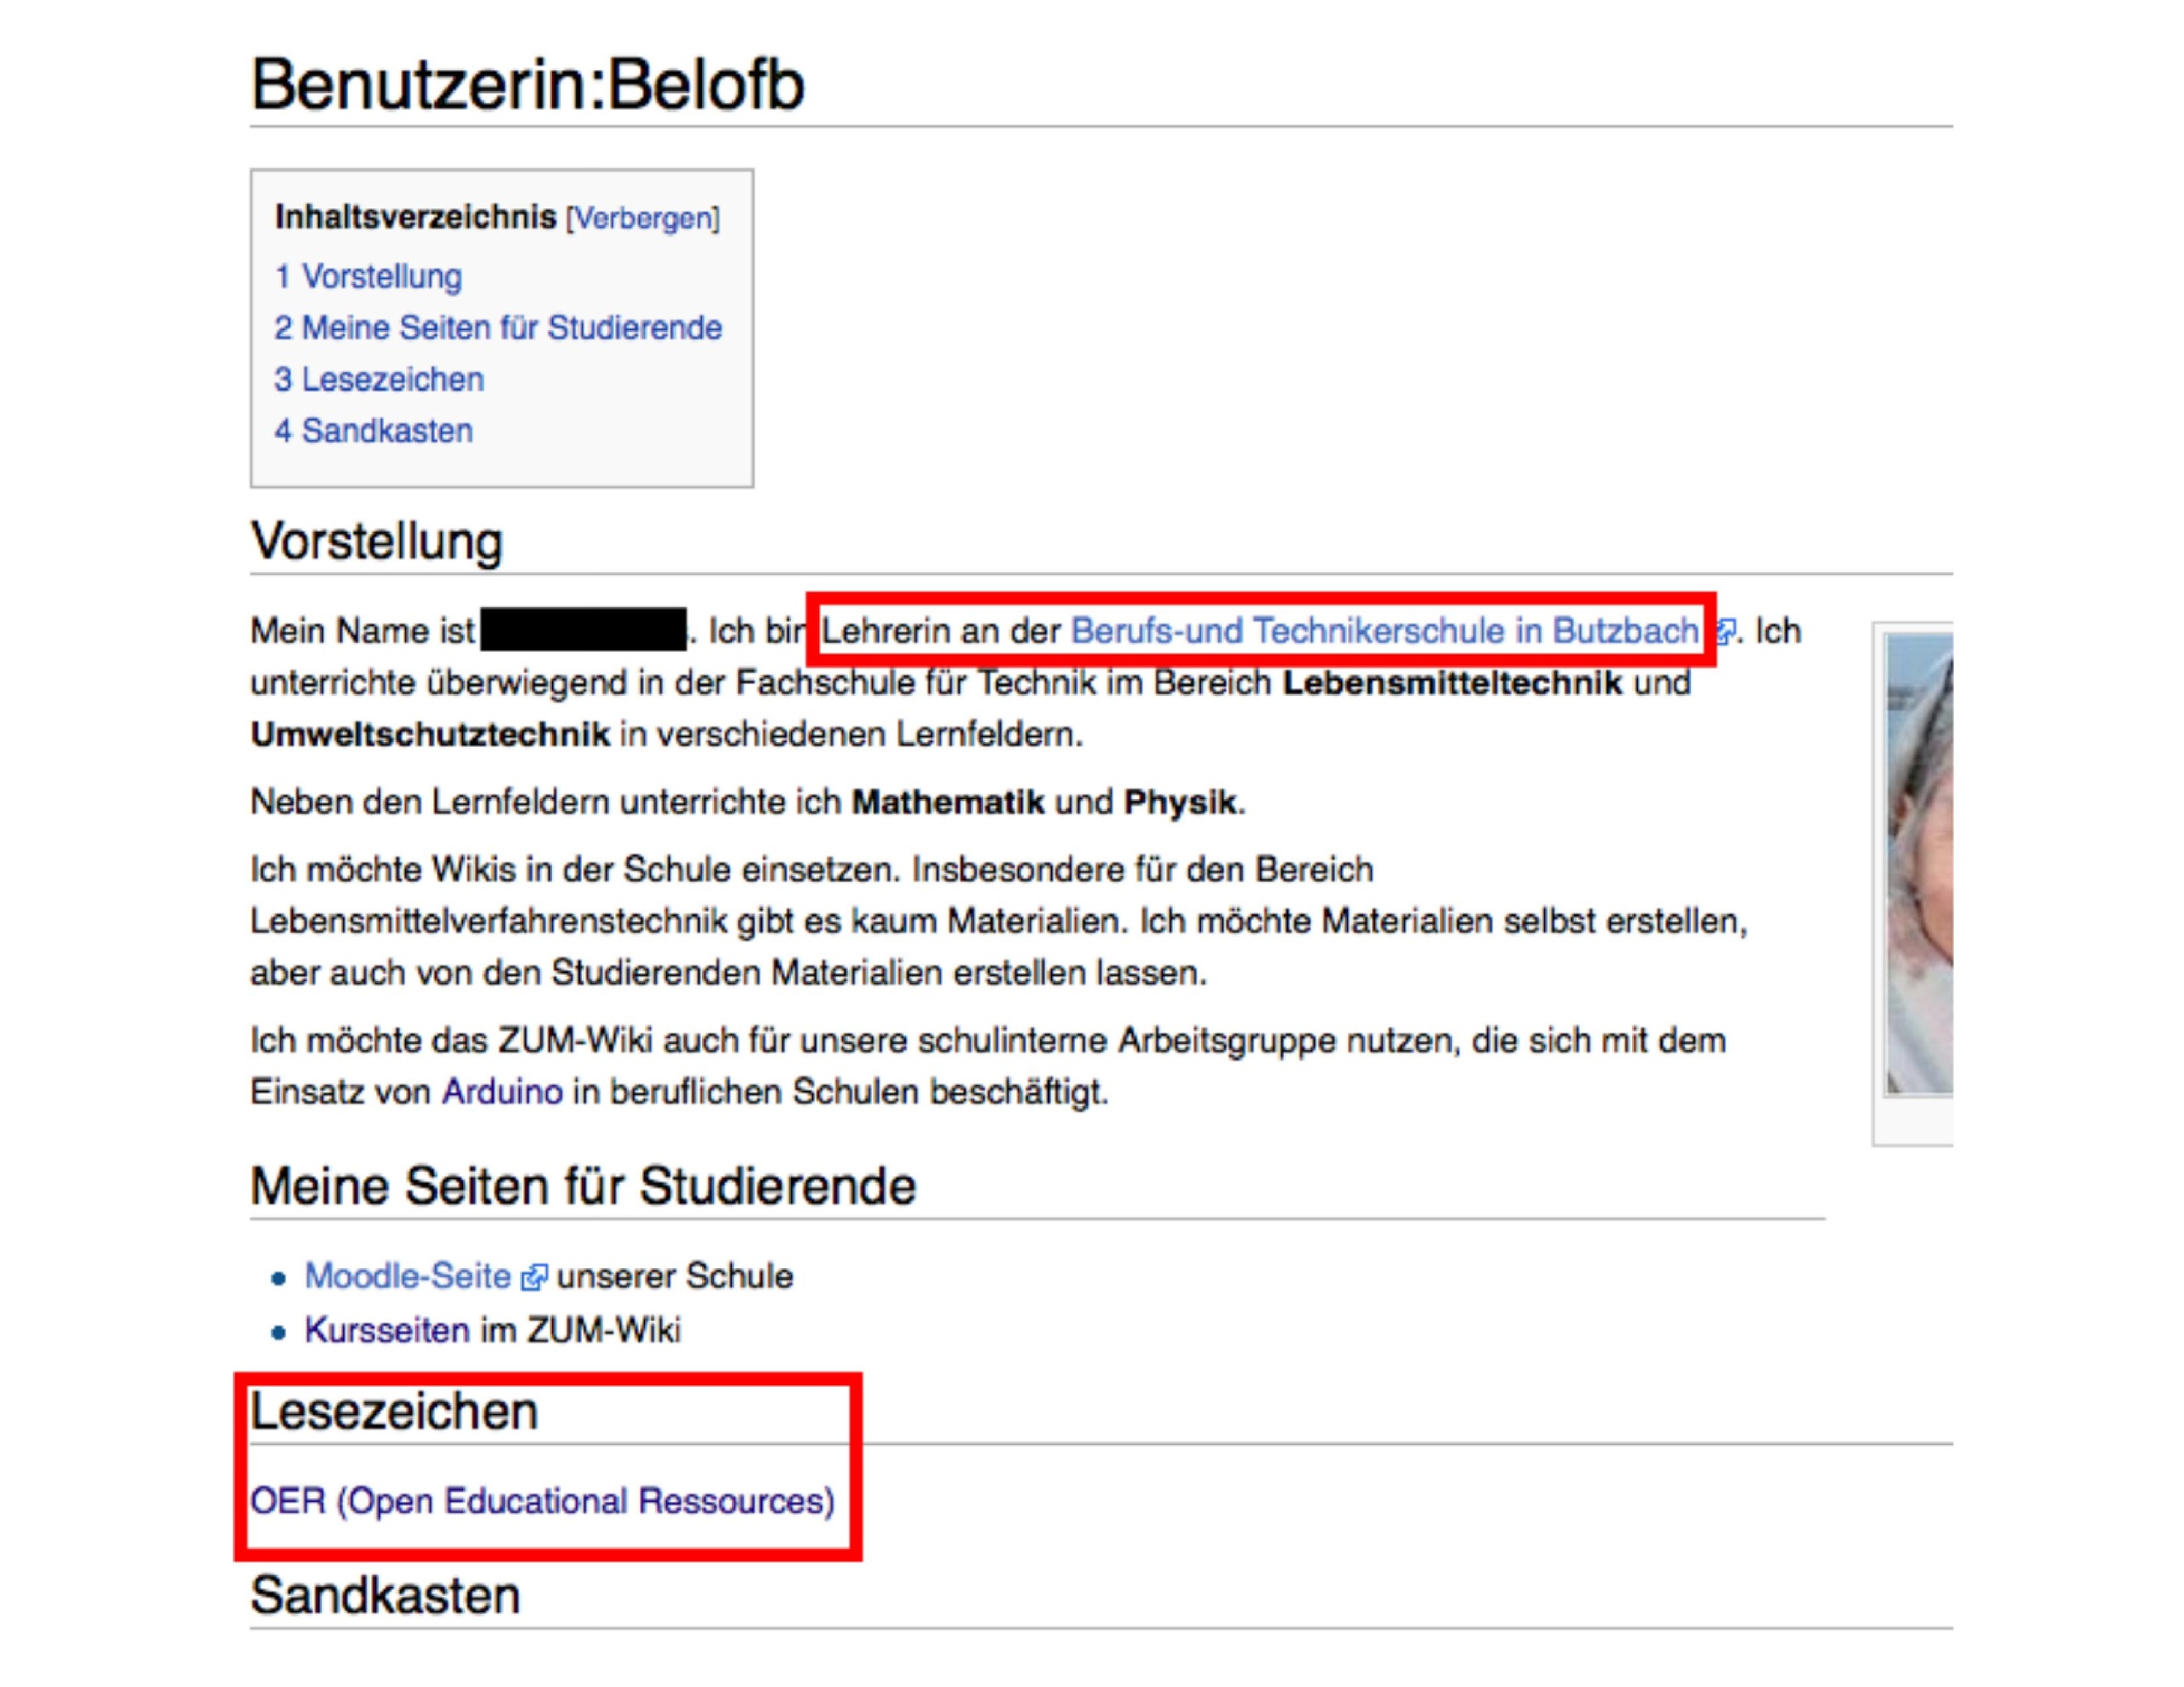Open the Berufs-und Technikerschule in Butzbach link
This screenshot has height=1687, width=2184.
click(x=1384, y=631)
